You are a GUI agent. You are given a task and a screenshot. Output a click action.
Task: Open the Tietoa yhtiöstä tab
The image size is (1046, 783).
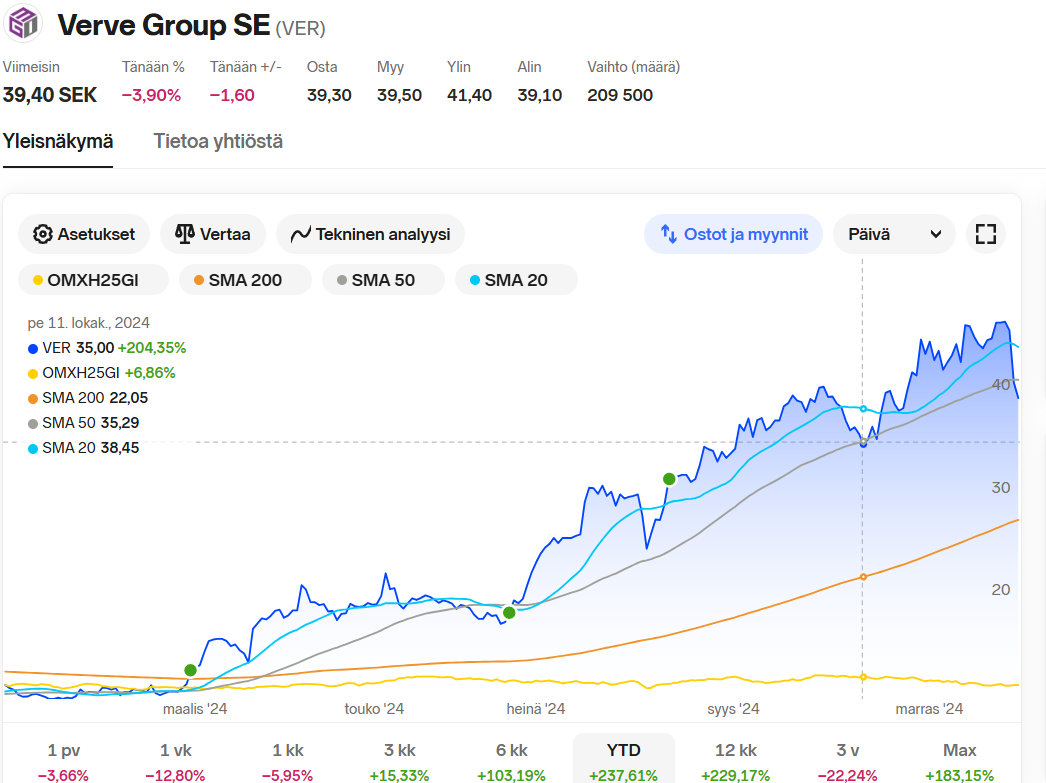click(x=218, y=141)
